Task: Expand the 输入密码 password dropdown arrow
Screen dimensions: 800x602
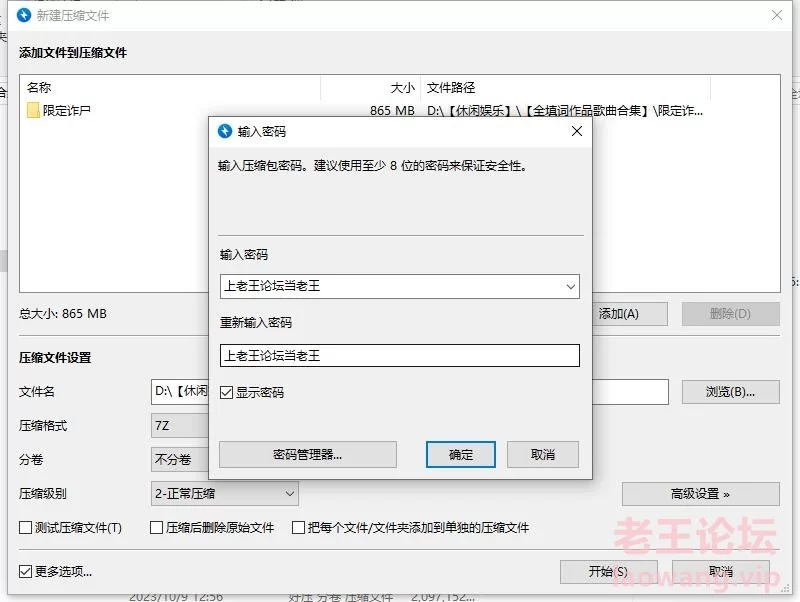Action: tap(570, 287)
